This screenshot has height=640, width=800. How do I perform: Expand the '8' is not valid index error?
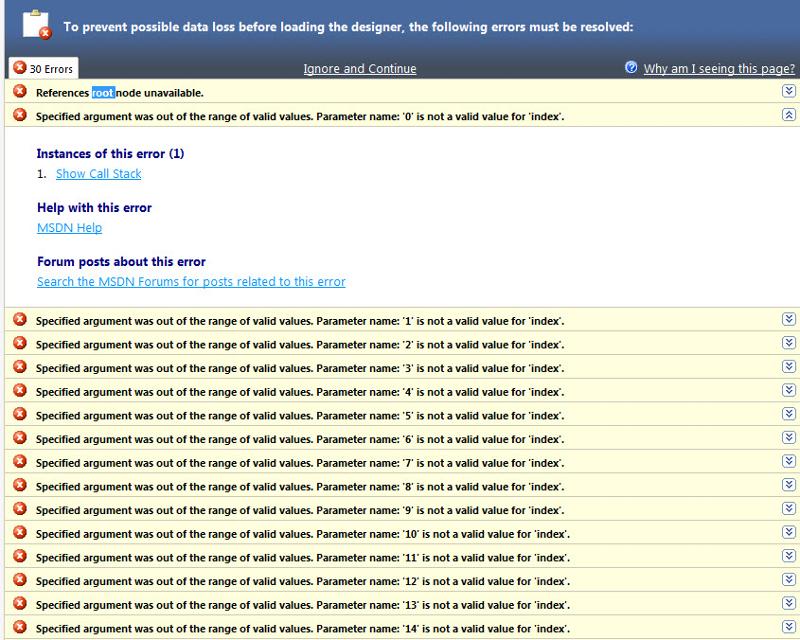[x=789, y=484]
